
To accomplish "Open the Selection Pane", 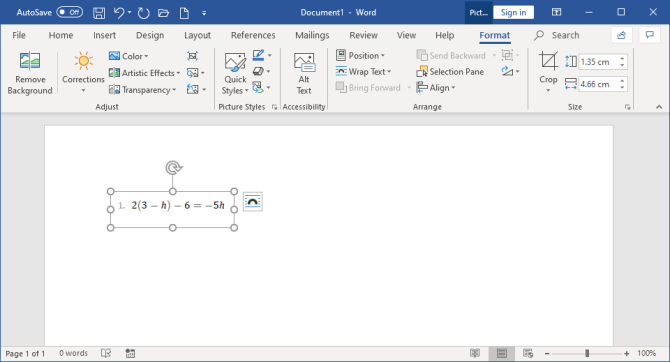I will [x=450, y=72].
